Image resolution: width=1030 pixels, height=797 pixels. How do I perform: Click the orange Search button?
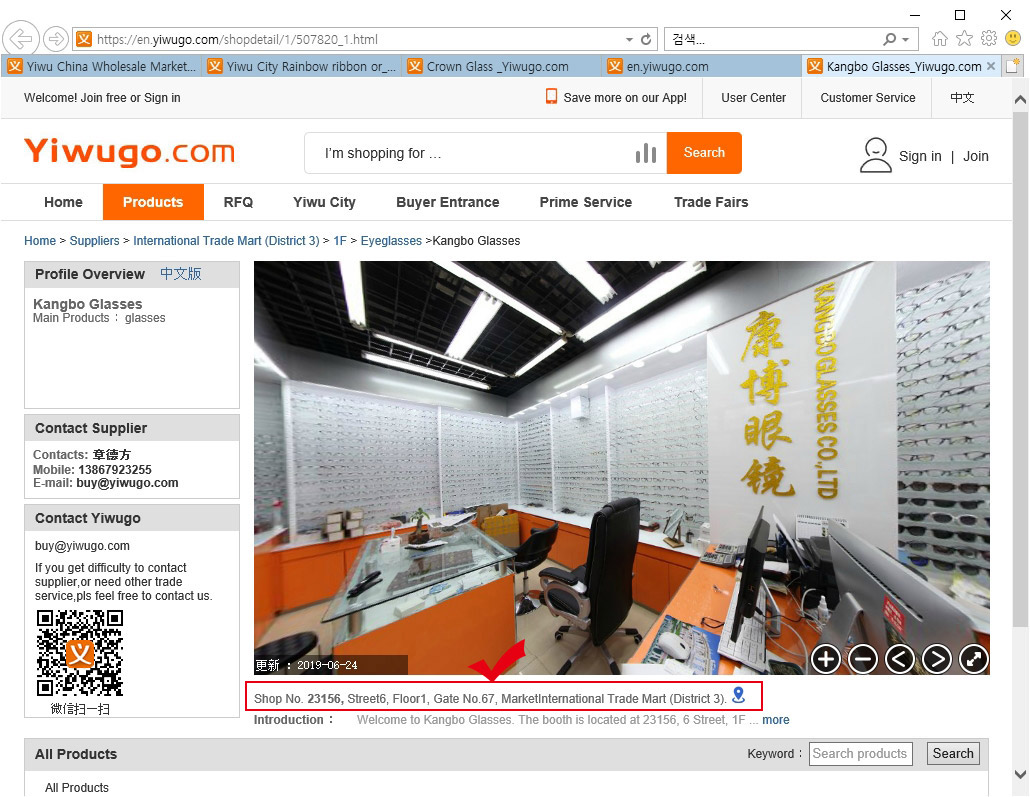point(704,152)
